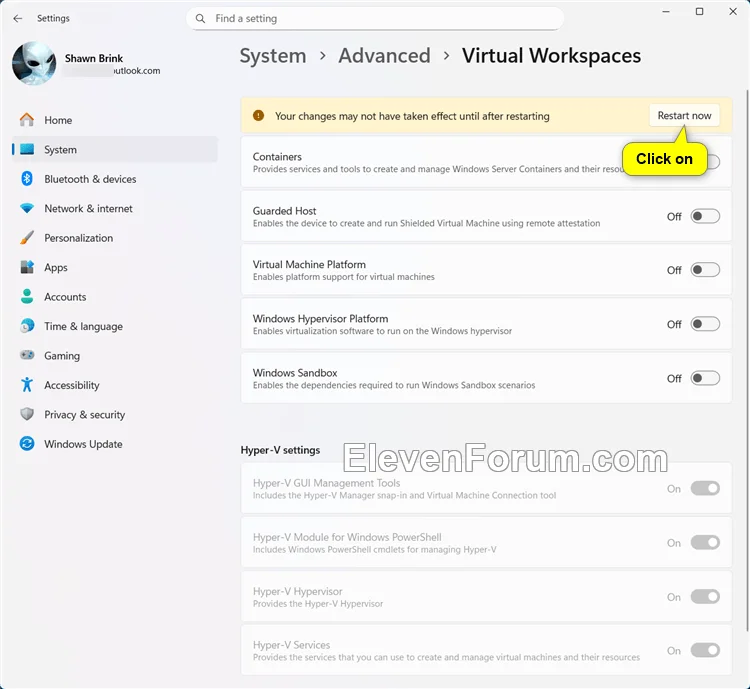The width and height of the screenshot is (750, 689).
Task: Click the Home house icon
Action: click(x=27, y=120)
